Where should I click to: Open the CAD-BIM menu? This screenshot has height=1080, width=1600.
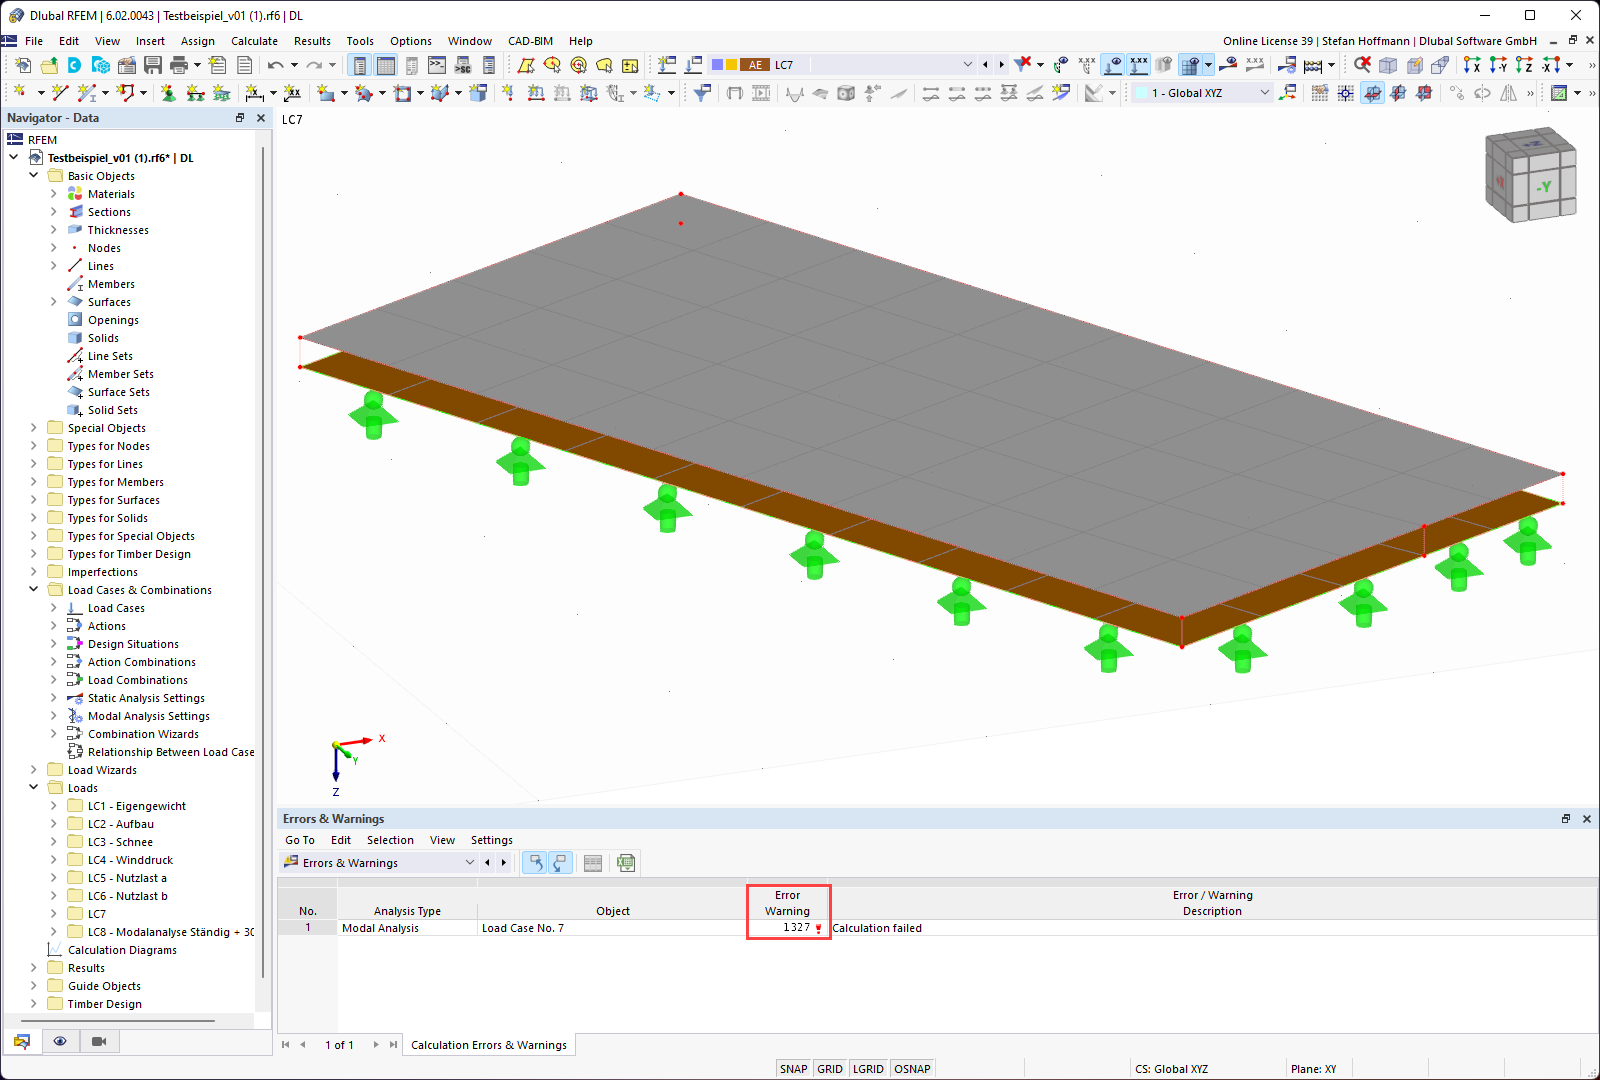point(530,41)
